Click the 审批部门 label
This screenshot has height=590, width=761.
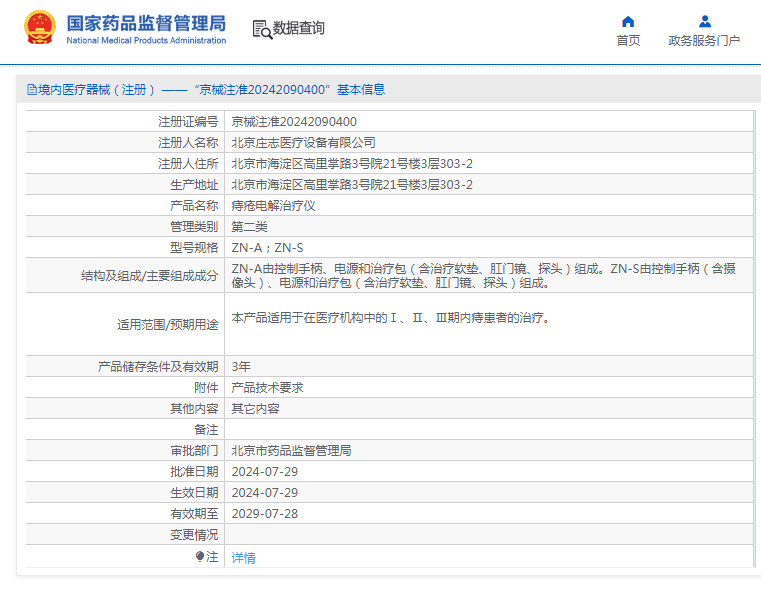[194, 450]
